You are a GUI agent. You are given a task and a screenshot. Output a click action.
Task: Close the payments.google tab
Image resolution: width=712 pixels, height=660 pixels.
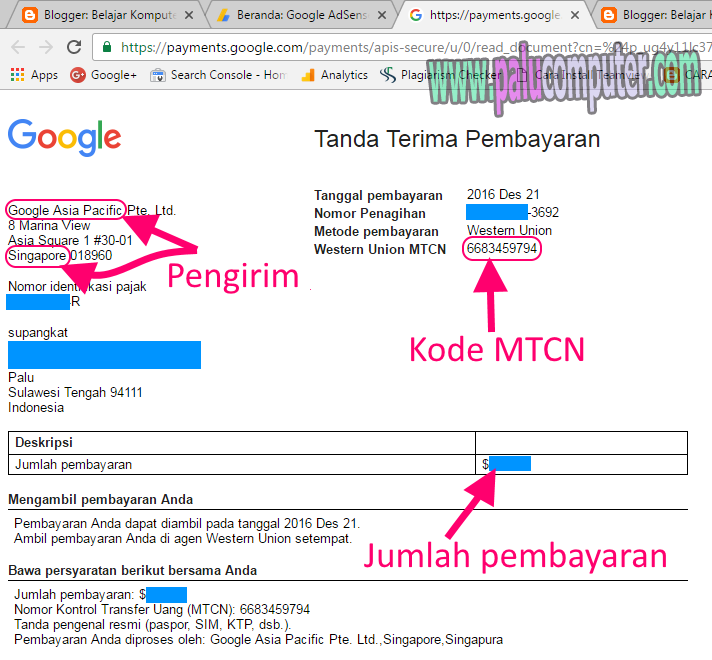pyautogui.click(x=575, y=15)
